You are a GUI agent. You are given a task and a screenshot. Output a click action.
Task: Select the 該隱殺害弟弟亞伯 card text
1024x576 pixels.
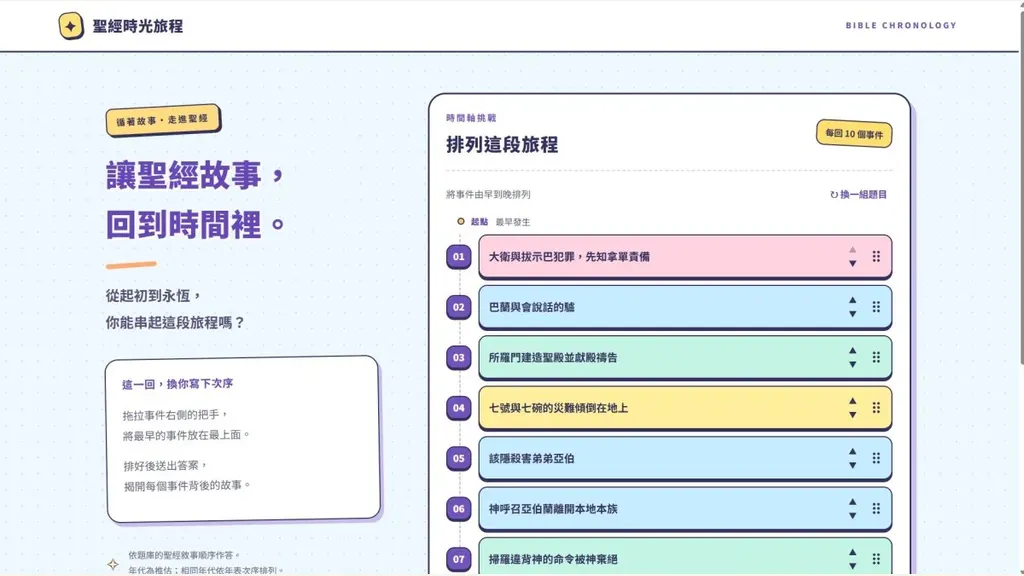(x=532, y=458)
